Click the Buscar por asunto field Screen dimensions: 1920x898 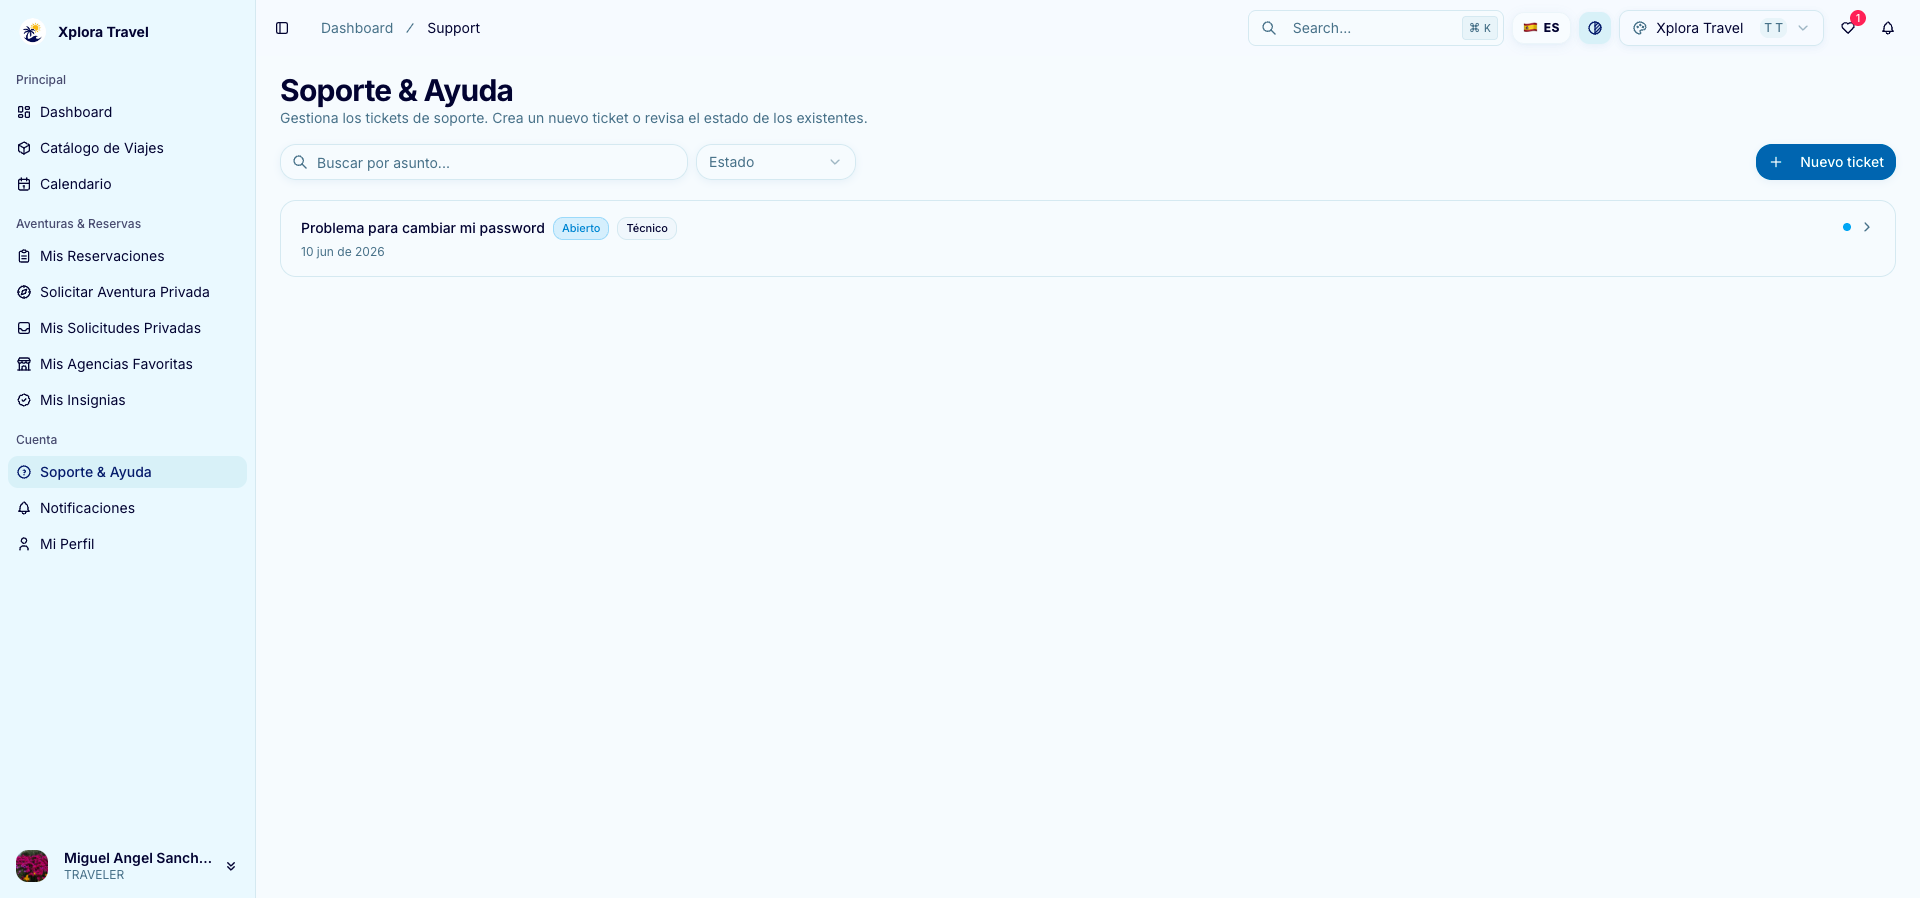484,162
